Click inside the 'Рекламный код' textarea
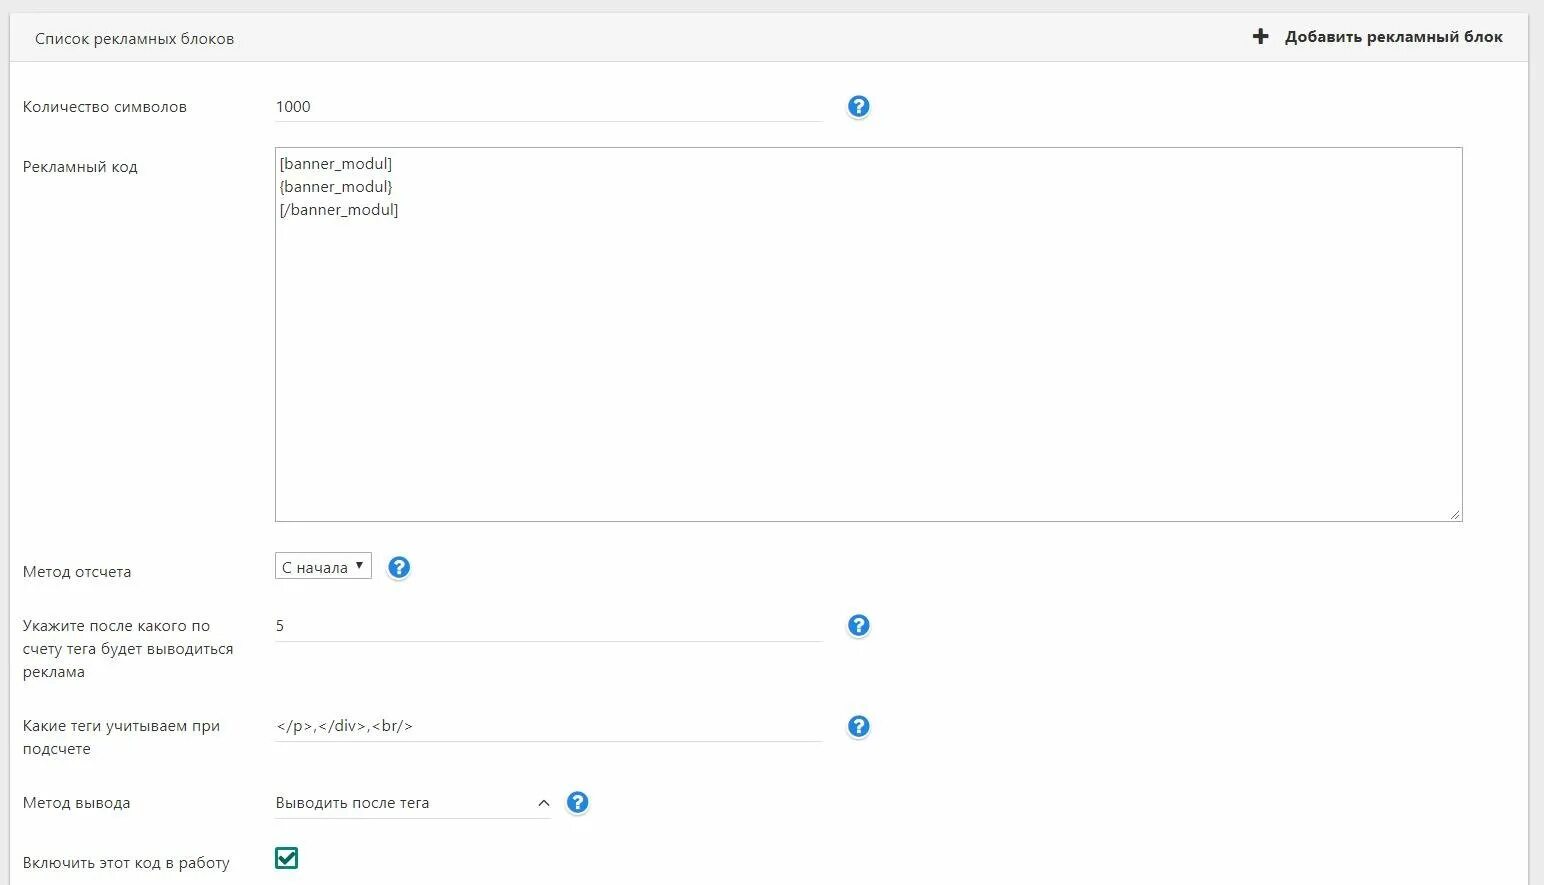 coord(868,334)
